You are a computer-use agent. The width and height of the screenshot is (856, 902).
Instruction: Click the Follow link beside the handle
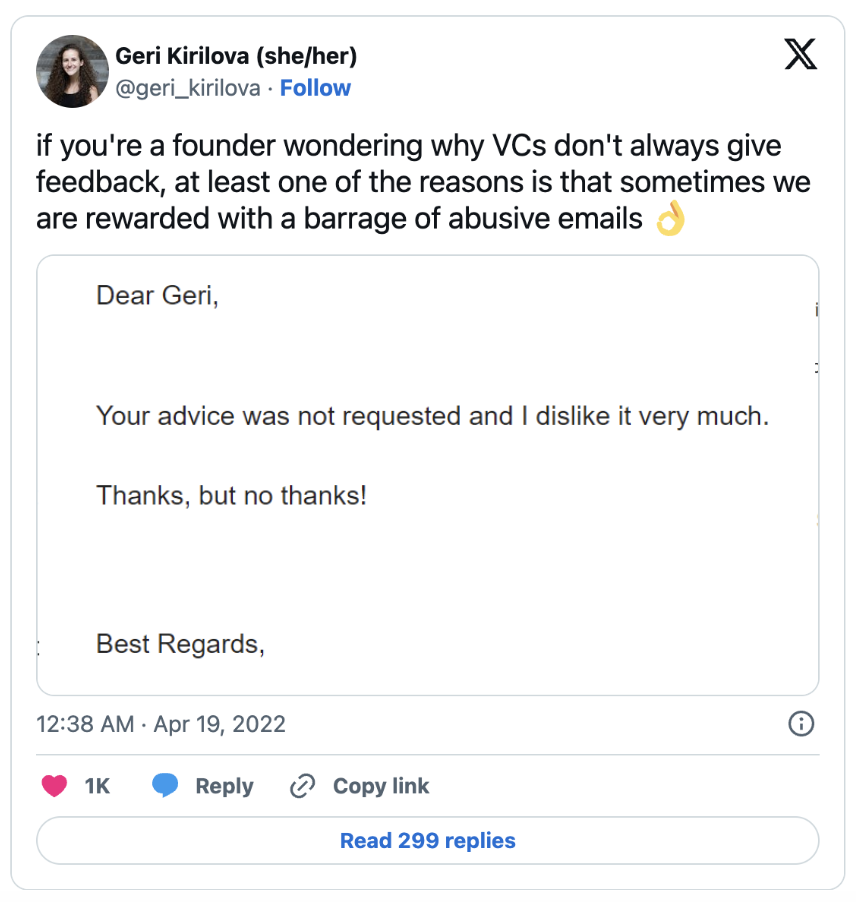point(315,88)
